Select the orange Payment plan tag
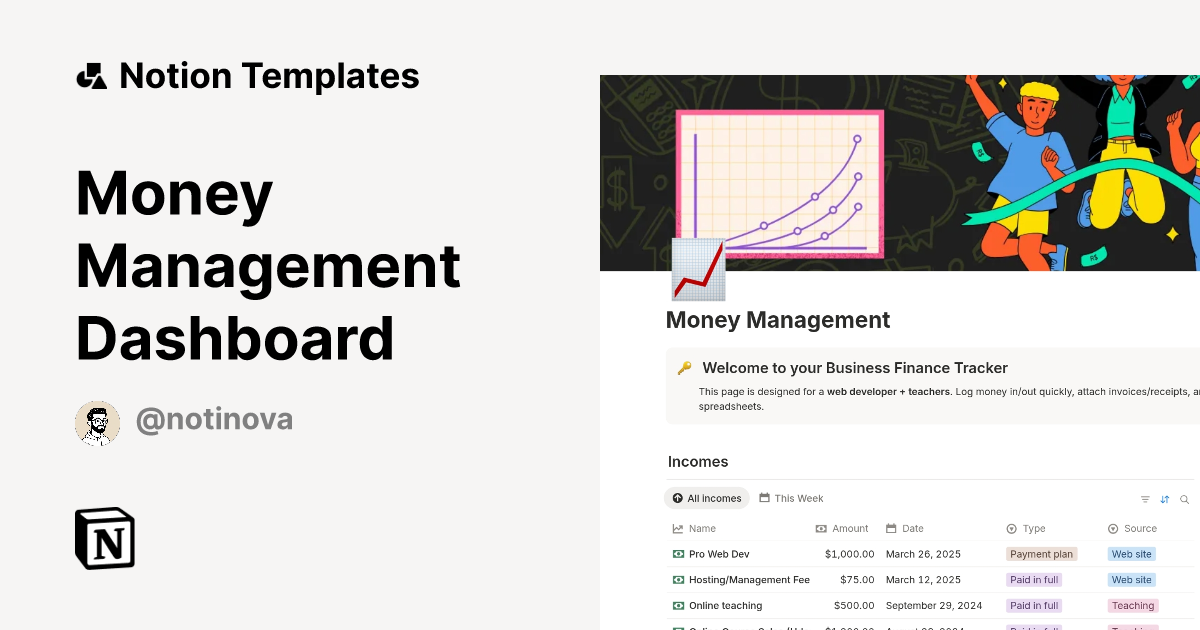 (1042, 554)
